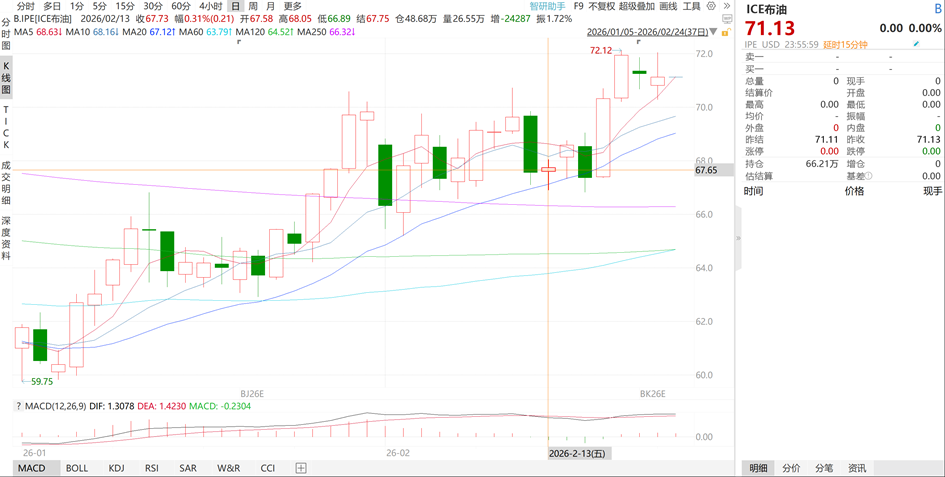This screenshot has height=477, width=945.
Task: Select the 4小时 interval
Action: click(x=211, y=6)
